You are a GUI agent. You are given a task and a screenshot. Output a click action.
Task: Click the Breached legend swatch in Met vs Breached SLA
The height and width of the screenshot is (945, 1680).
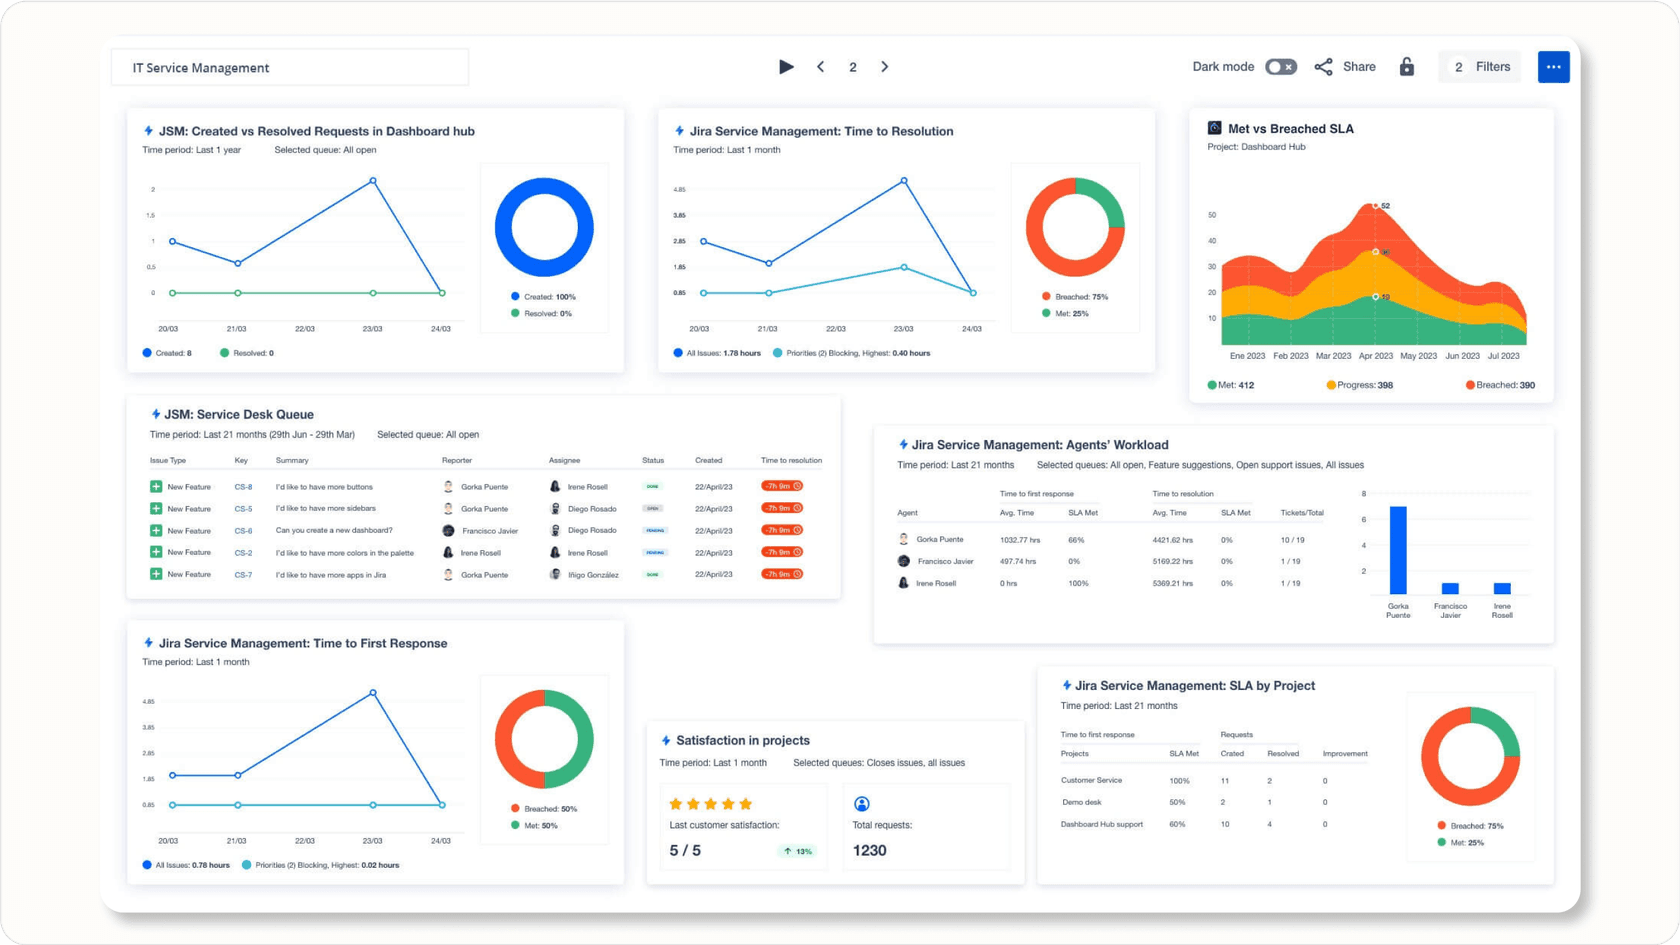(x=1470, y=385)
